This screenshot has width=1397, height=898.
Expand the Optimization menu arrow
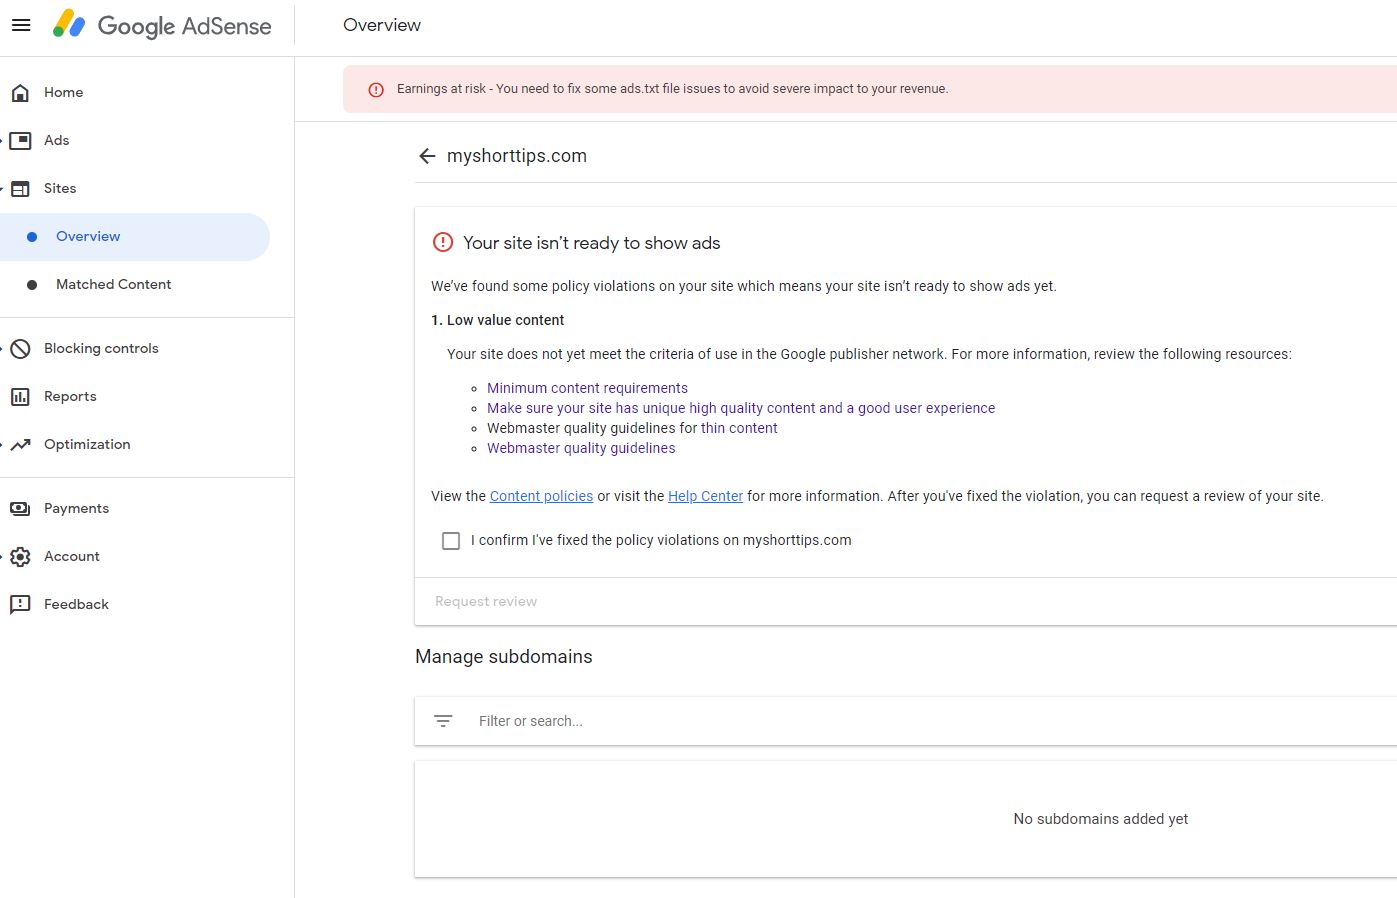(2, 445)
